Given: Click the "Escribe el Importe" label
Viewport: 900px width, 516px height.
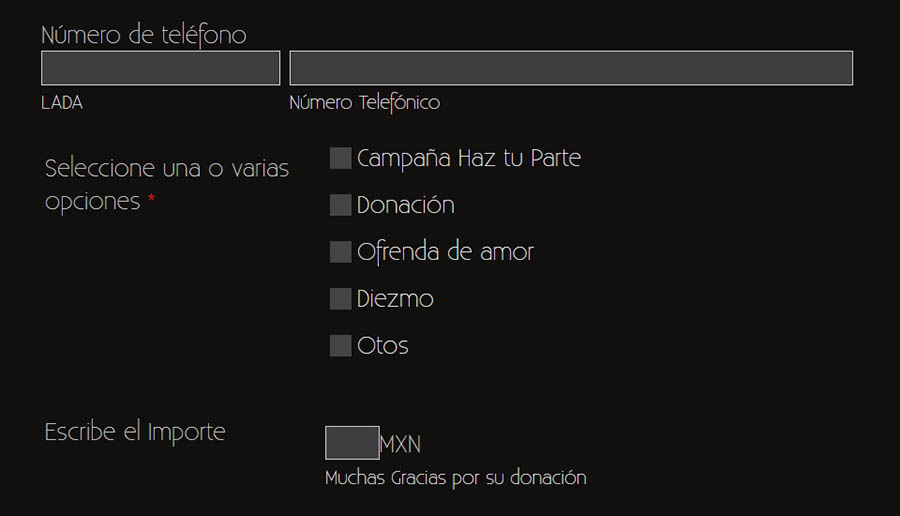Looking at the screenshot, I should pyautogui.click(x=135, y=432).
